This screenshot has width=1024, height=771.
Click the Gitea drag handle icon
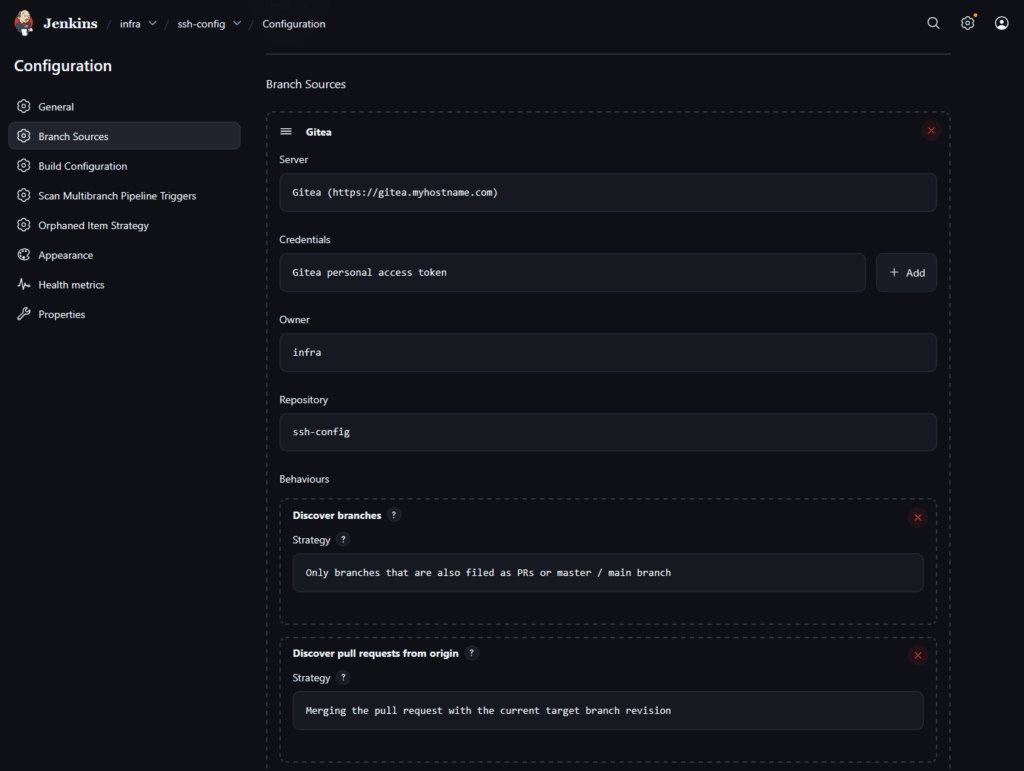tap(286, 131)
